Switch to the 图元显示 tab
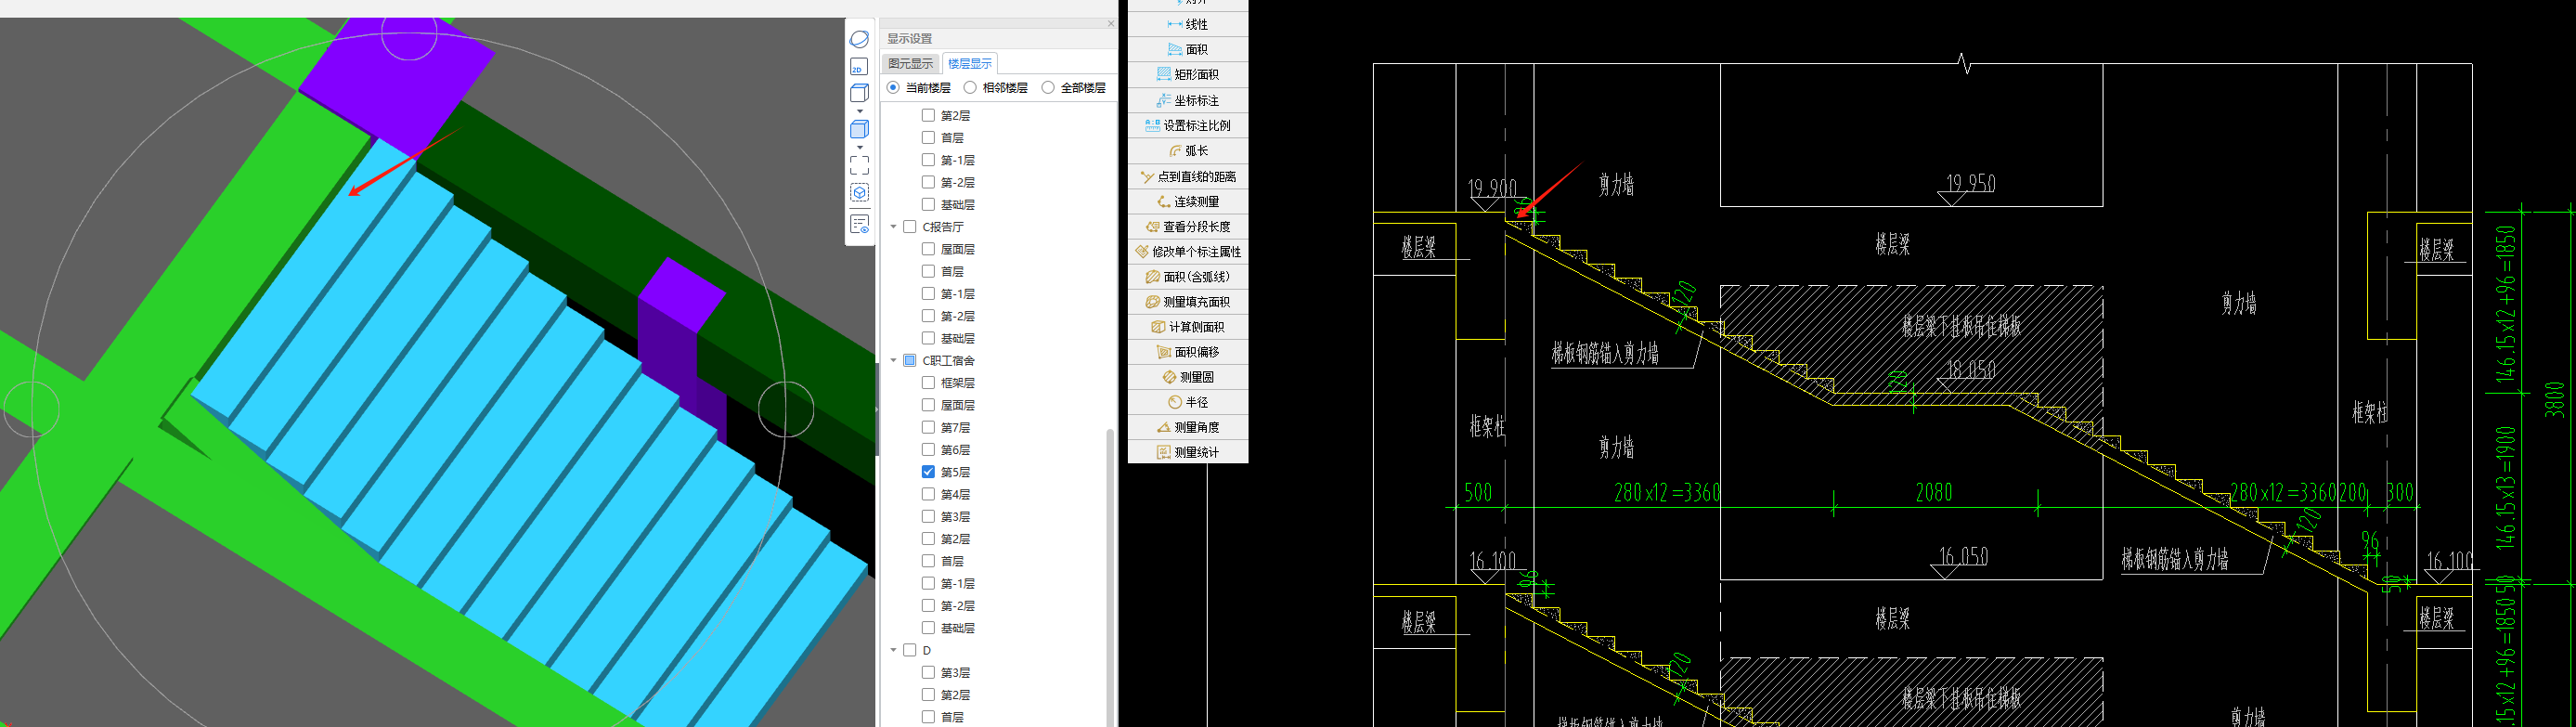Image resolution: width=2576 pixels, height=727 pixels. pyautogui.click(x=910, y=63)
